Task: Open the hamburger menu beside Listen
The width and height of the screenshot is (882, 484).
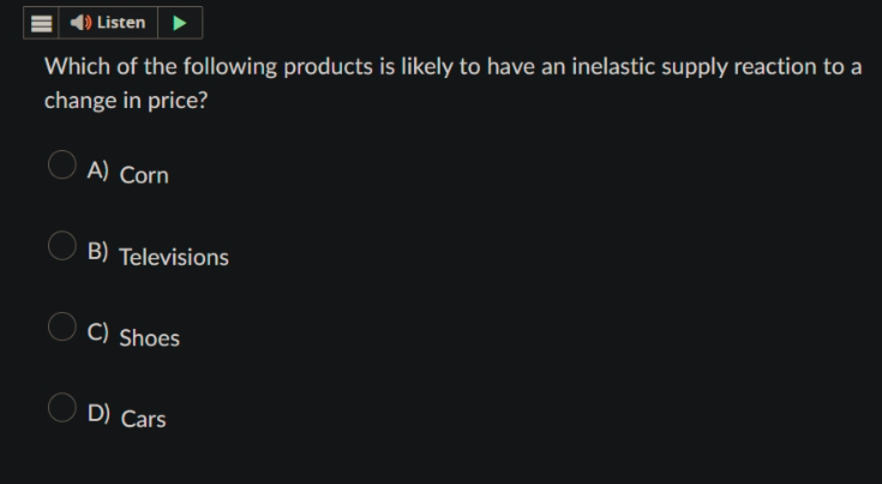Action: click(41, 23)
